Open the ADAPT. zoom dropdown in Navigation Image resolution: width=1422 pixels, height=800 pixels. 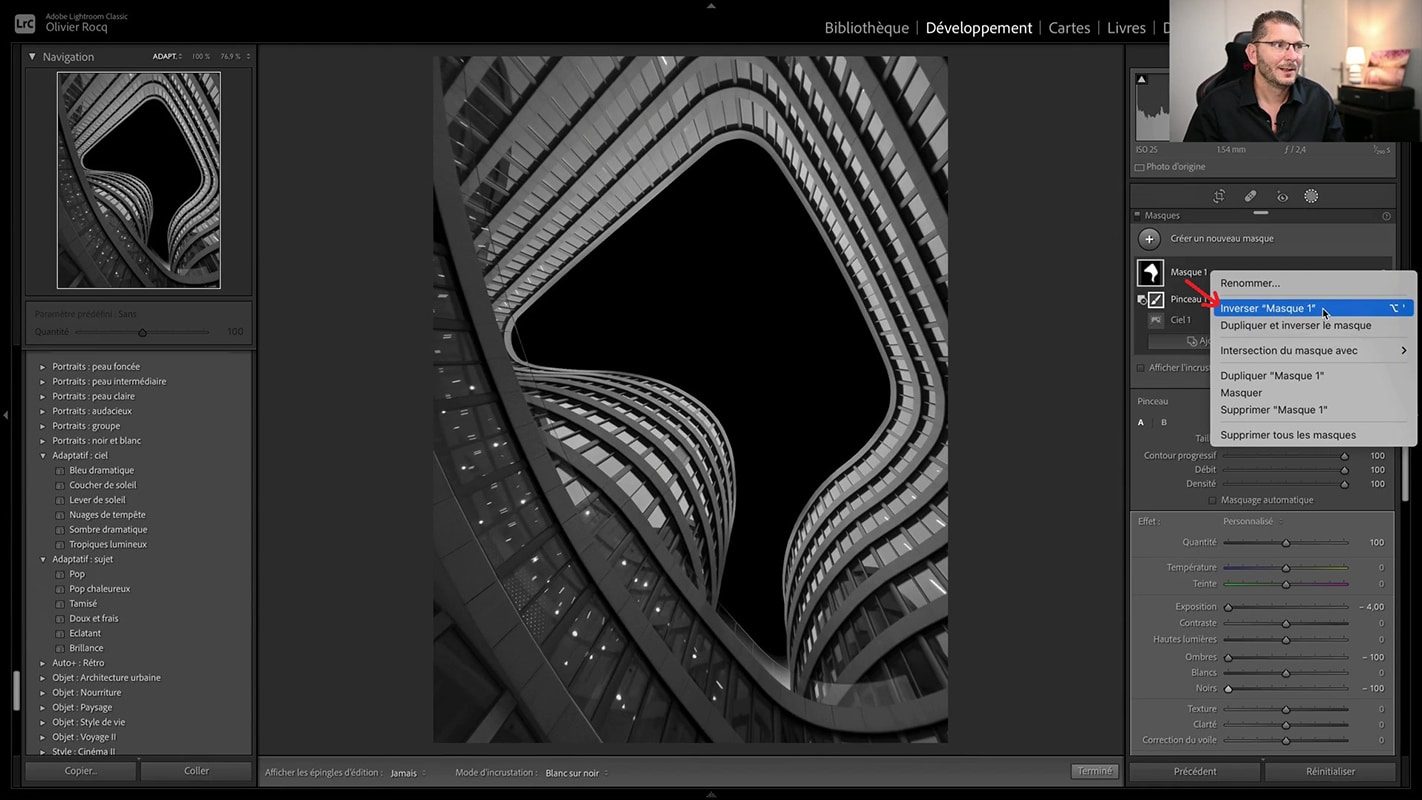(167, 57)
